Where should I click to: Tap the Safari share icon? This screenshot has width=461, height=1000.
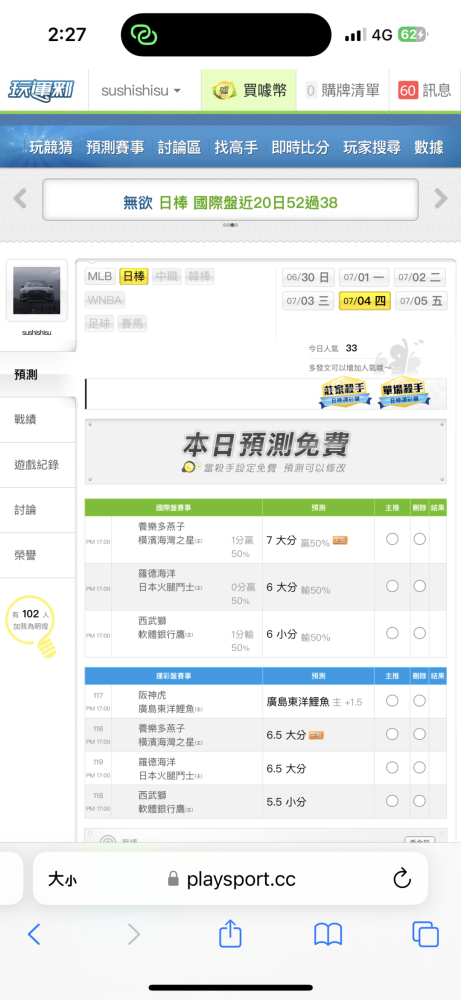coord(230,935)
